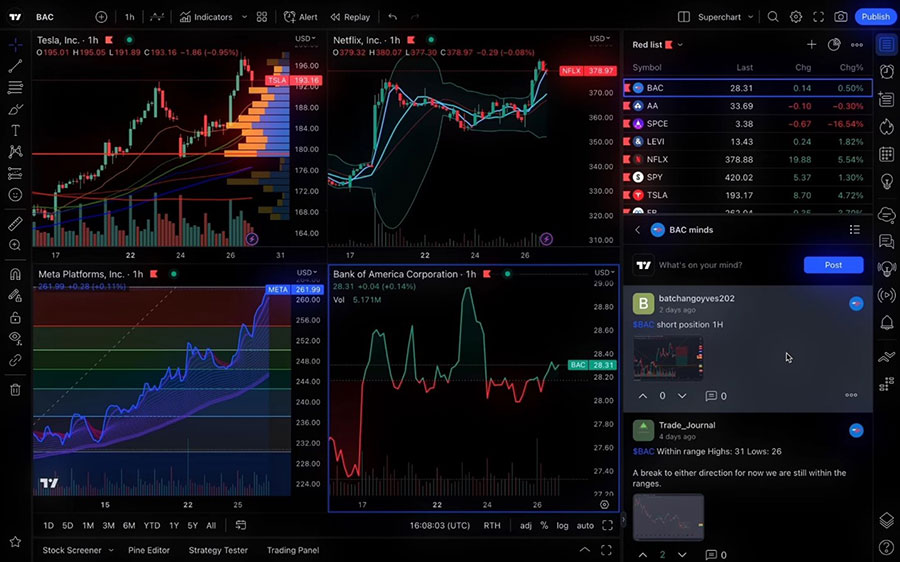The width and height of the screenshot is (900, 562).
Task: Toggle magnet mode in left toolbar
Action: [x=15, y=274]
